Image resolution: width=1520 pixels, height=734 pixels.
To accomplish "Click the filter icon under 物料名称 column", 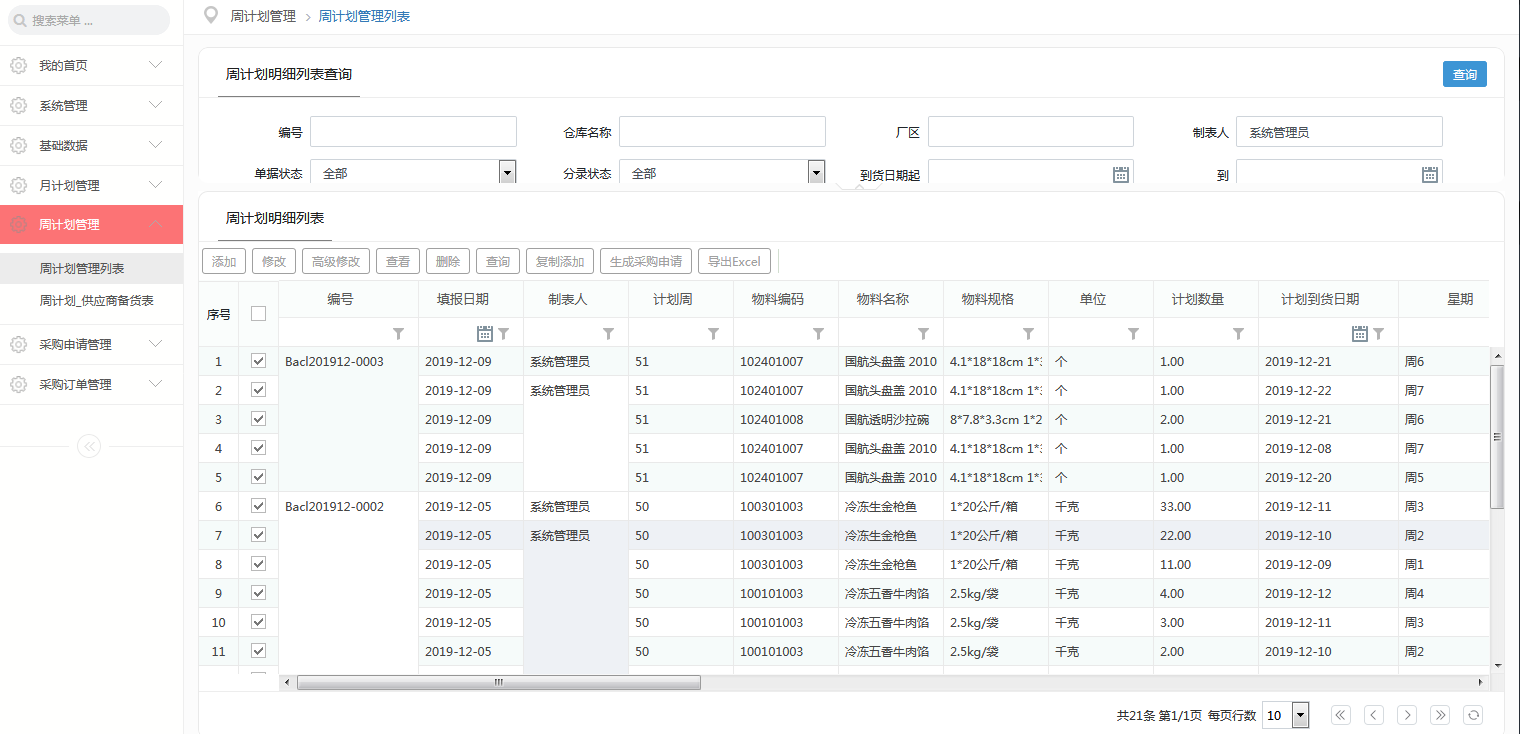I will click(923, 333).
